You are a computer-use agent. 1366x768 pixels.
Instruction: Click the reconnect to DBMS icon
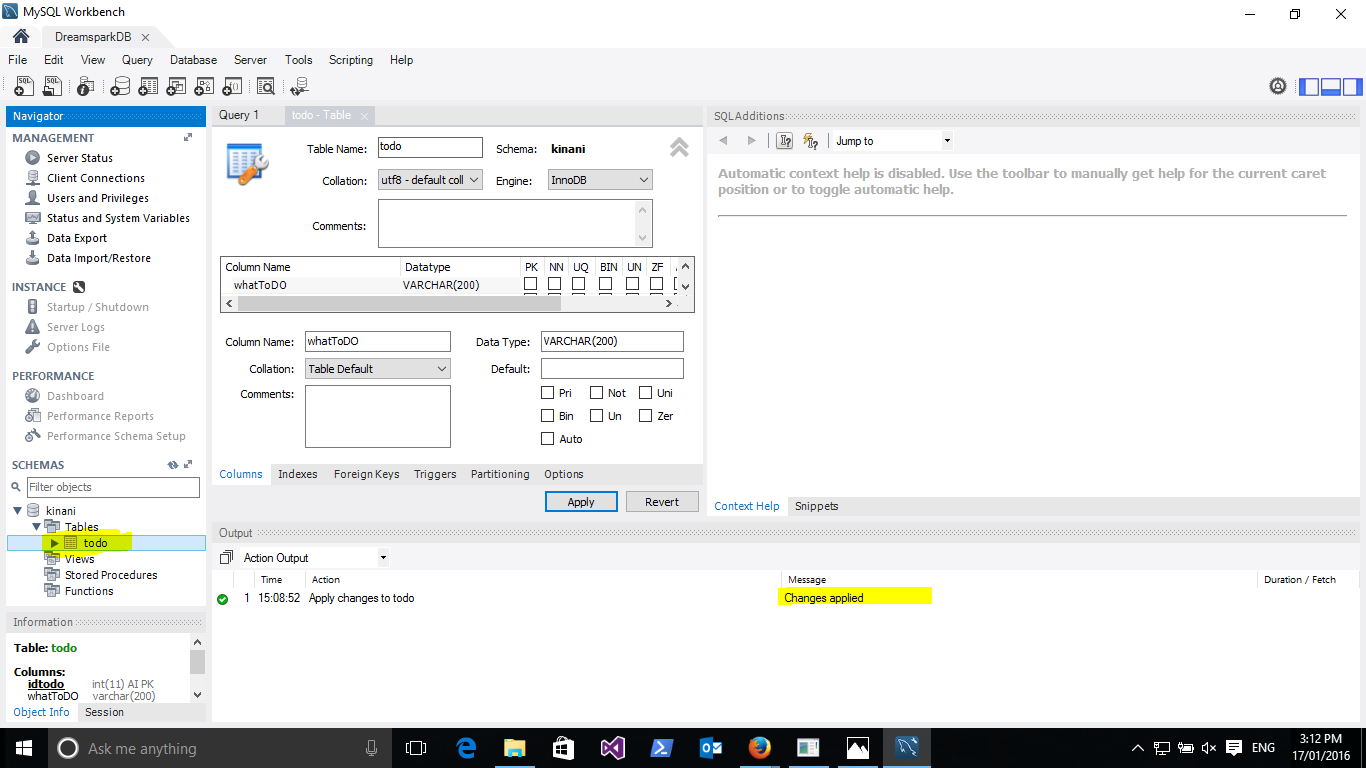(299, 87)
